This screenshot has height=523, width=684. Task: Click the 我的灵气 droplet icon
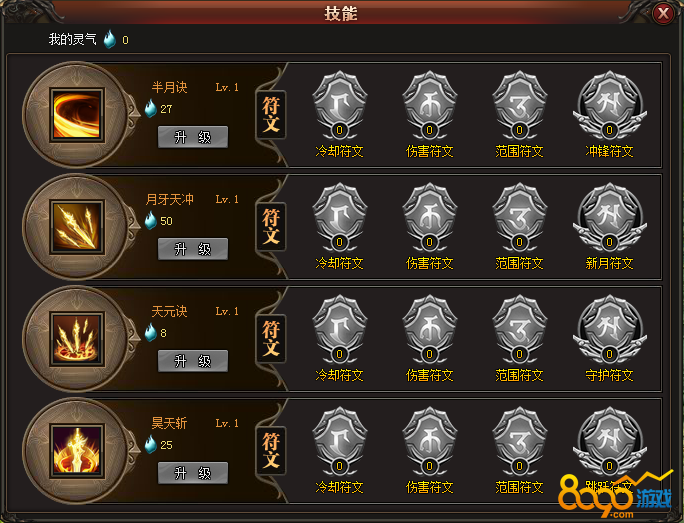[x=110, y=39]
